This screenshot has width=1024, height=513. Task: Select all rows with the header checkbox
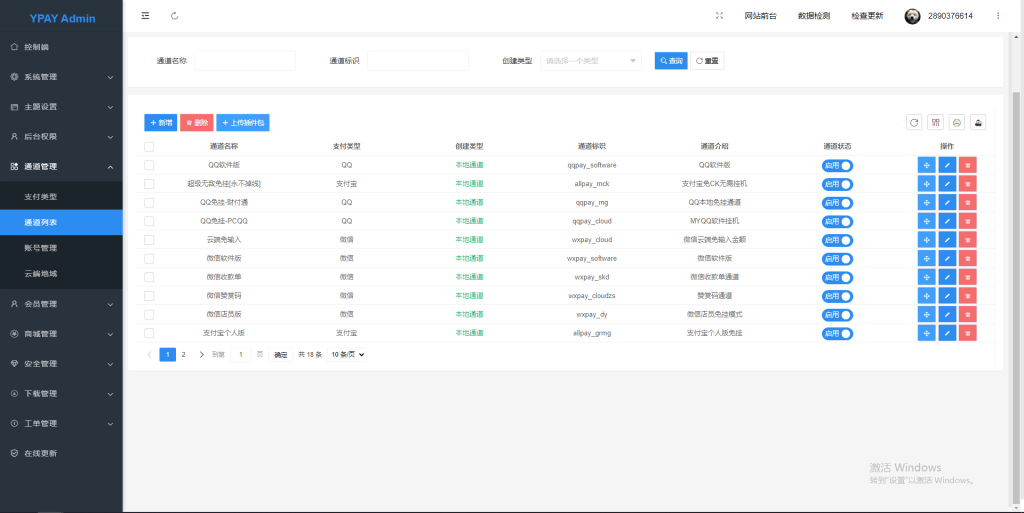pos(149,147)
